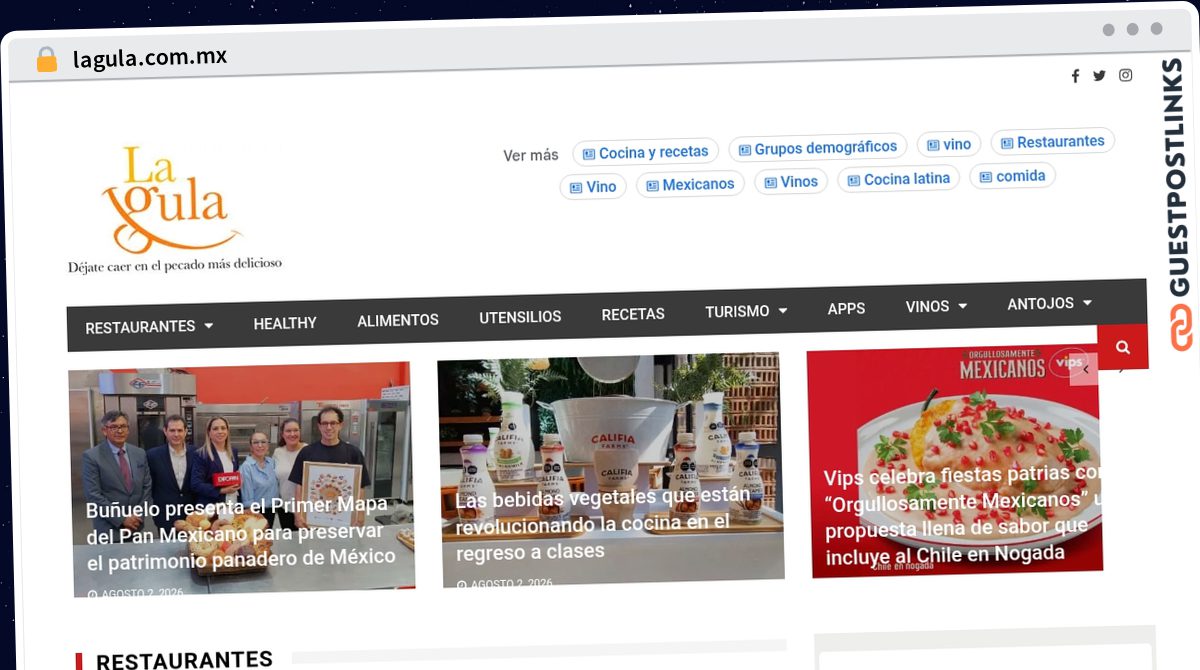Open the Facebook social icon
This screenshot has height=670, width=1200.
1075,76
